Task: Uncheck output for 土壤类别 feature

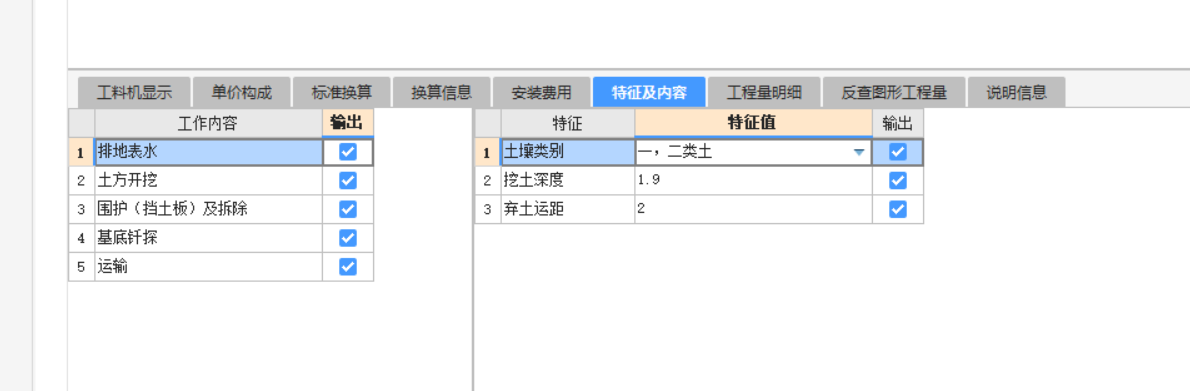Action: [x=898, y=152]
